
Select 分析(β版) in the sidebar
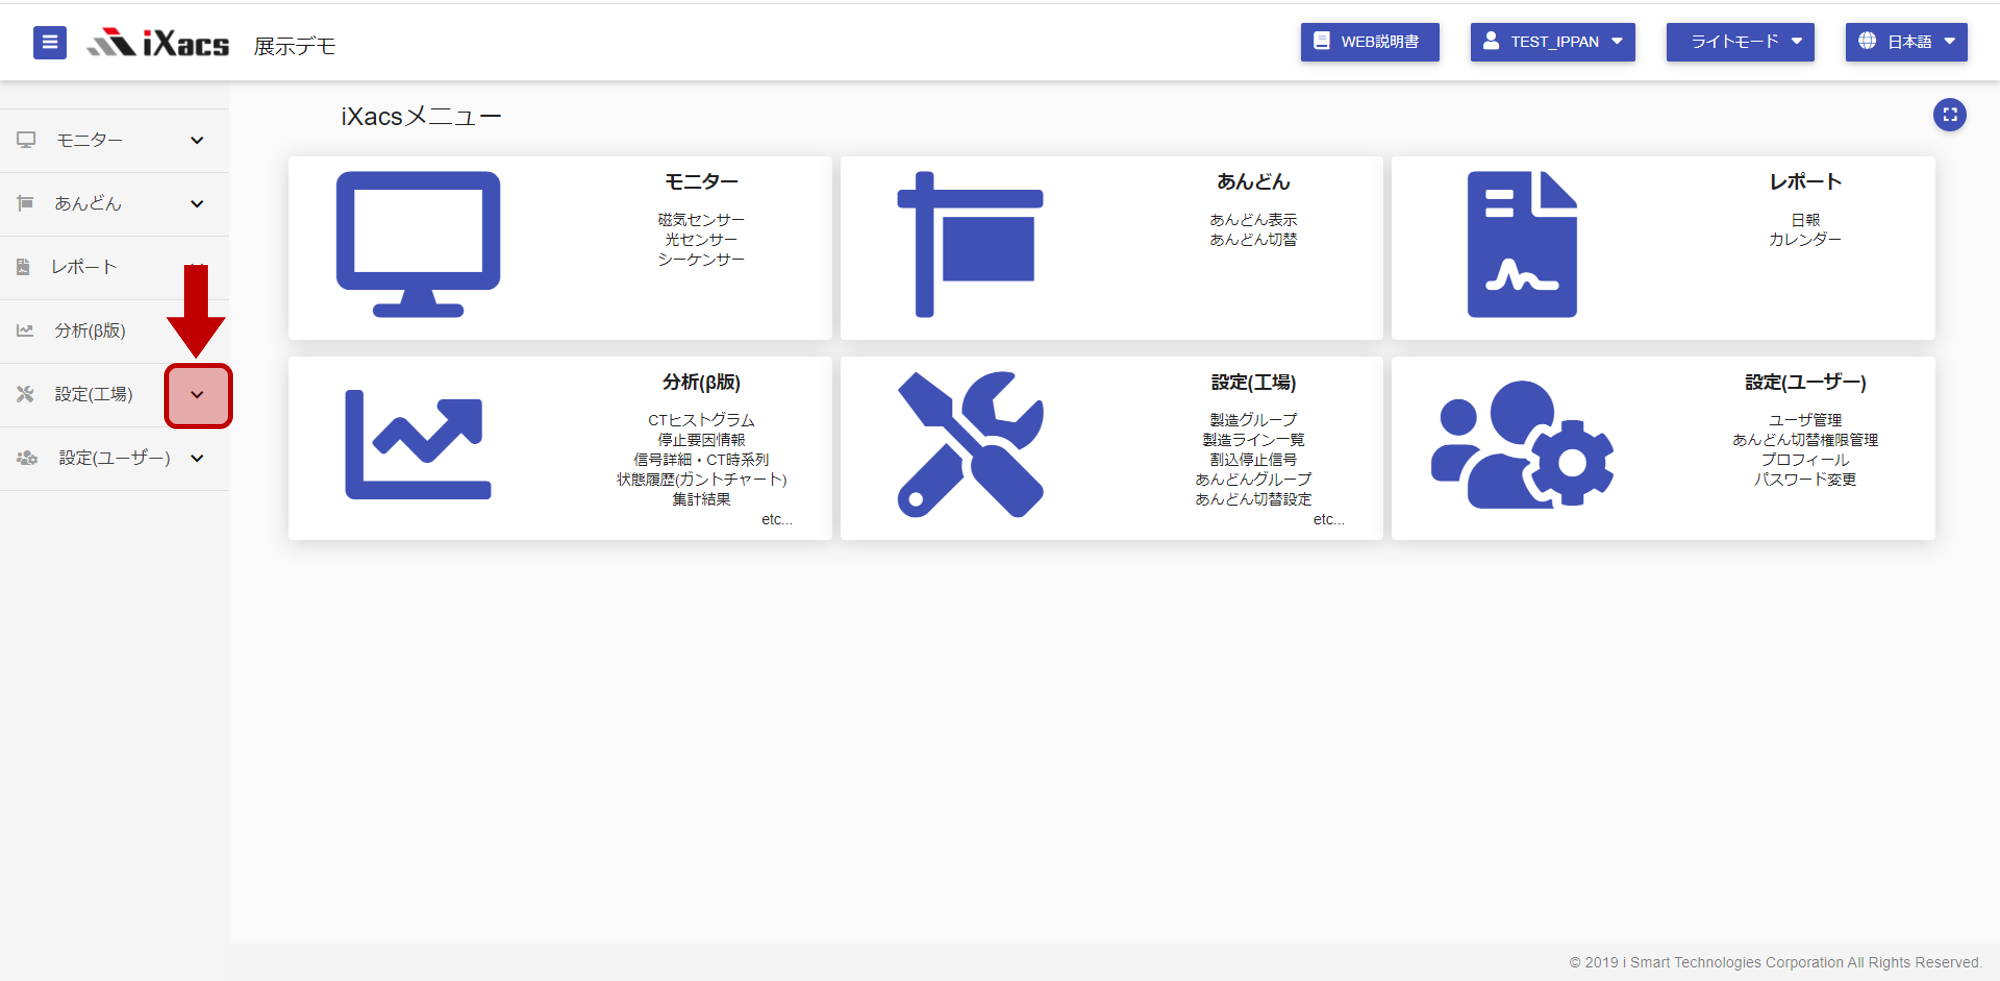90,330
